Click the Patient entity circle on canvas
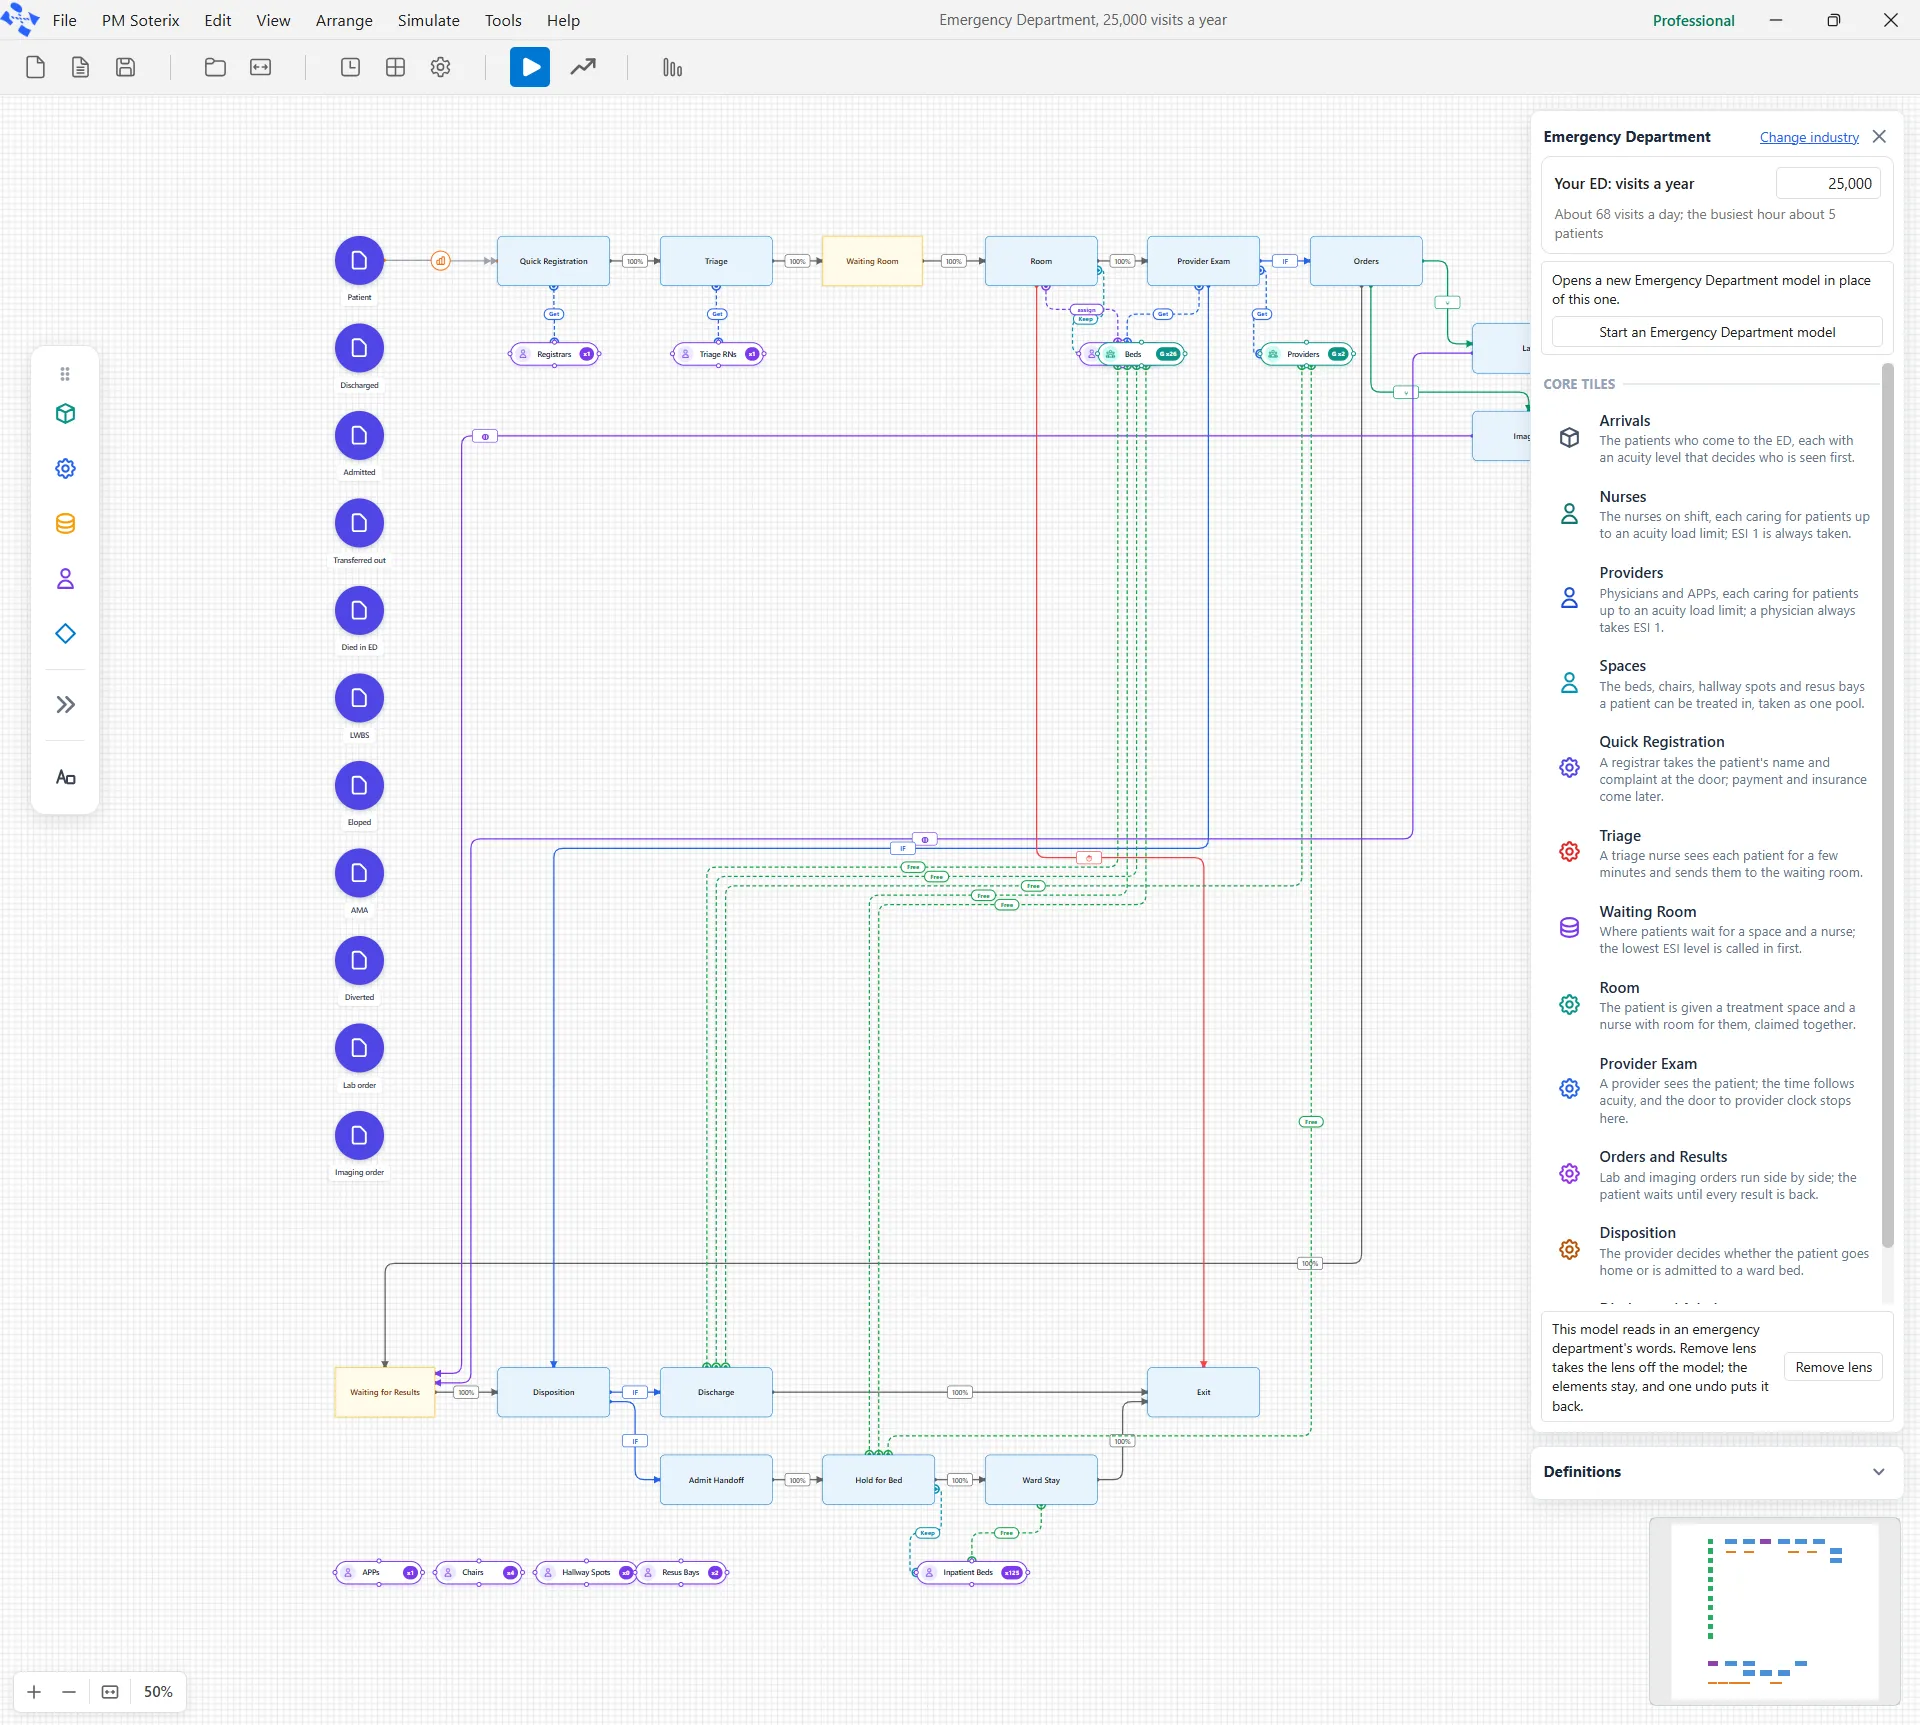The width and height of the screenshot is (1920, 1725). coord(359,261)
